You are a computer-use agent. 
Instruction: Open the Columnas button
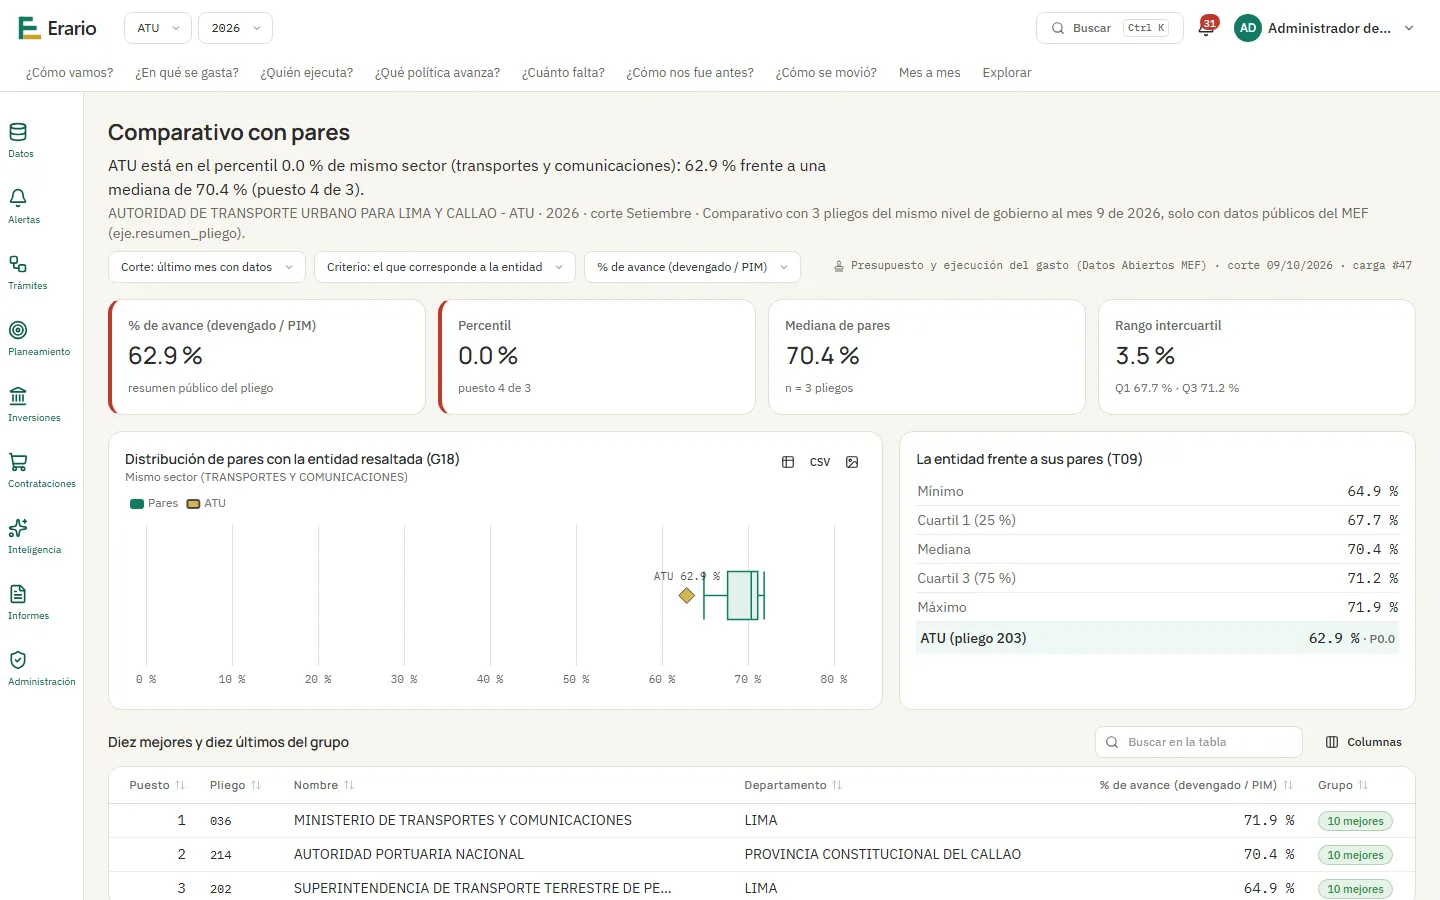point(1364,742)
